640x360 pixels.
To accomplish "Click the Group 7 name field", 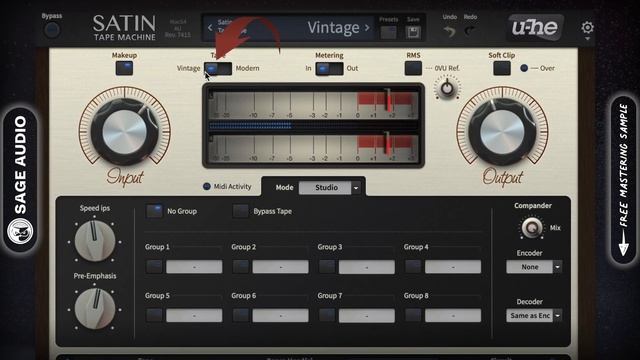I will pyautogui.click(x=367, y=315).
